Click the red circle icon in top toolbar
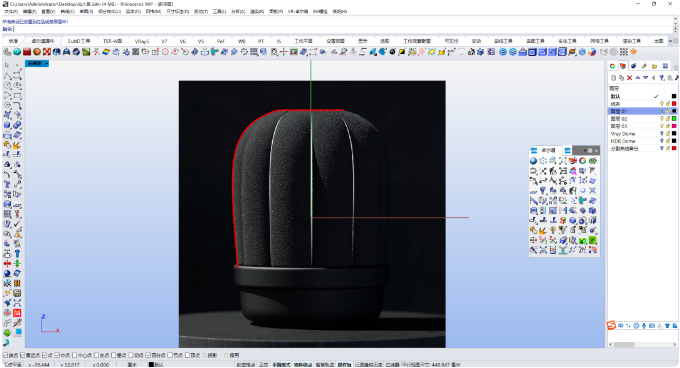Viewport: 680px width, 368px height. pos(165,52)
